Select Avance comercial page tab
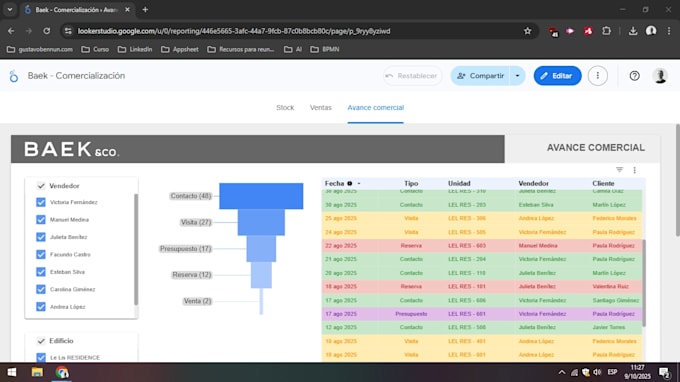The width and height of the screenshot is (680, 382). [376, 108]
